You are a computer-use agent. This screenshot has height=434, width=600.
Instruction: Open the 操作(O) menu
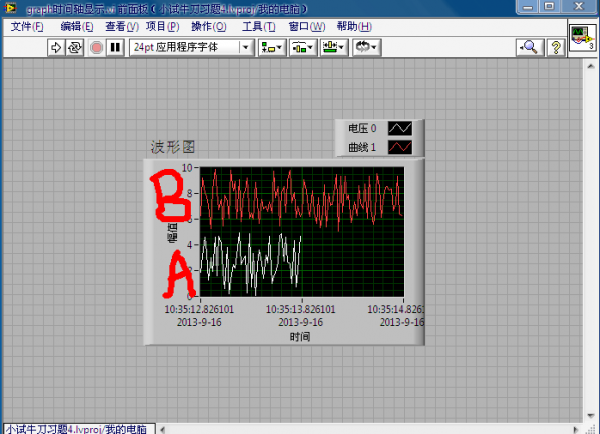[x=209, y=26]
